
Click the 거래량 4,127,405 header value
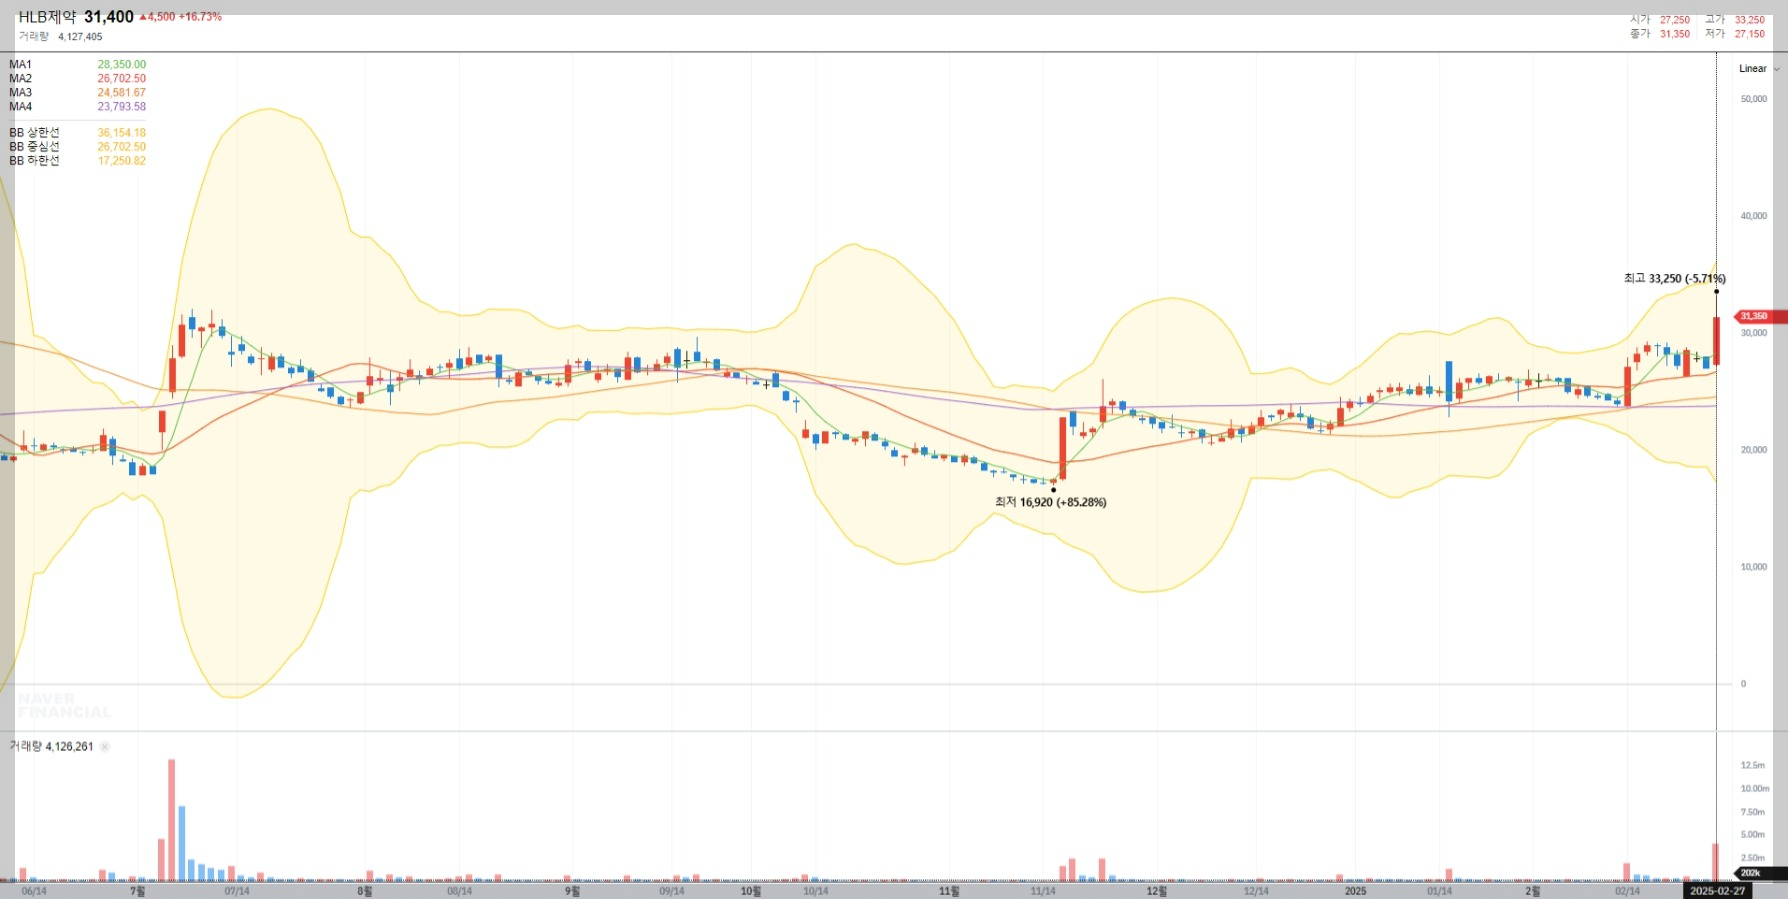coord(60,37)
